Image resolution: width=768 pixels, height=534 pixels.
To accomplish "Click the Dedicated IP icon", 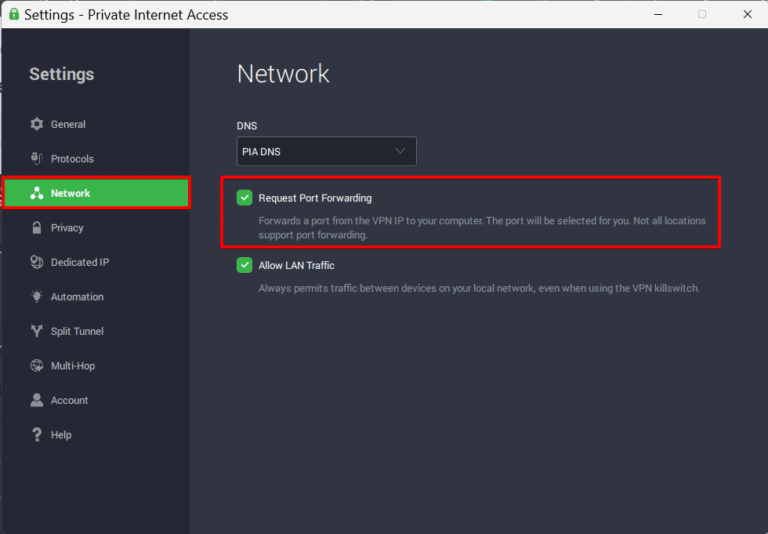I will point(37,262).
